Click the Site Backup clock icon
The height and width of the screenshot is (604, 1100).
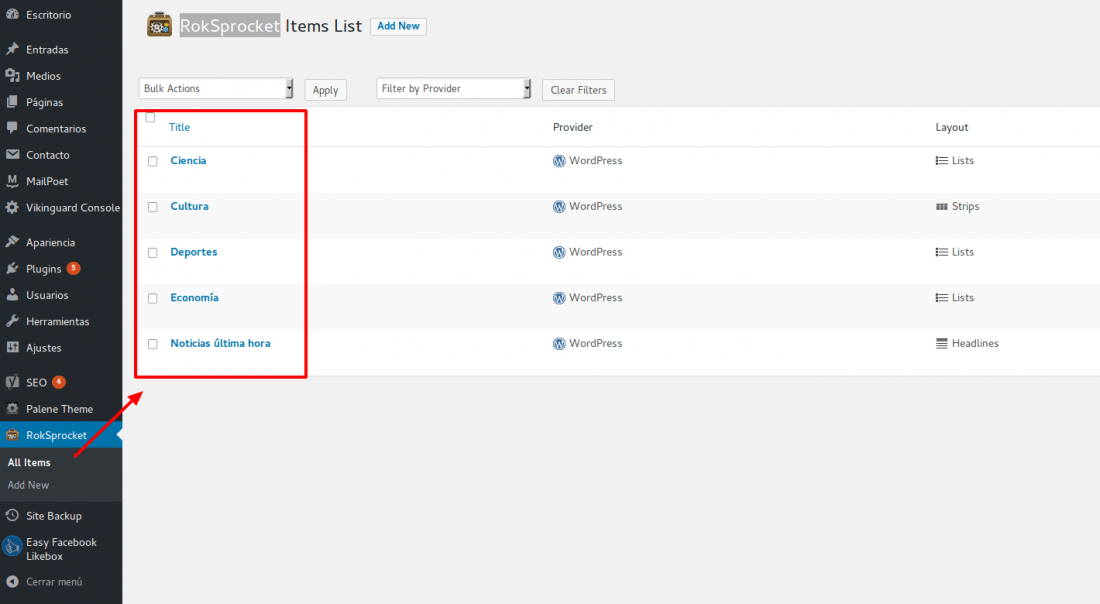click(12, 516)
